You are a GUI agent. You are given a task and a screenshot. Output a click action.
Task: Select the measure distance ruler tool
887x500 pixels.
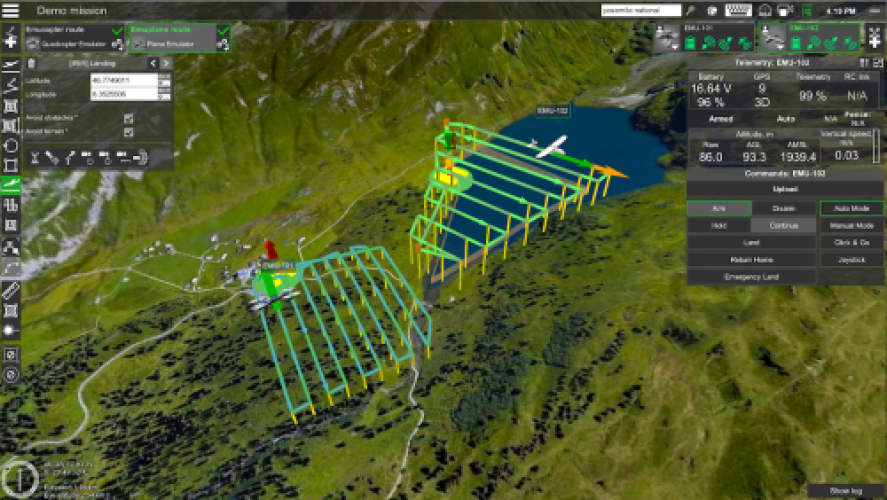pos(11,290)
